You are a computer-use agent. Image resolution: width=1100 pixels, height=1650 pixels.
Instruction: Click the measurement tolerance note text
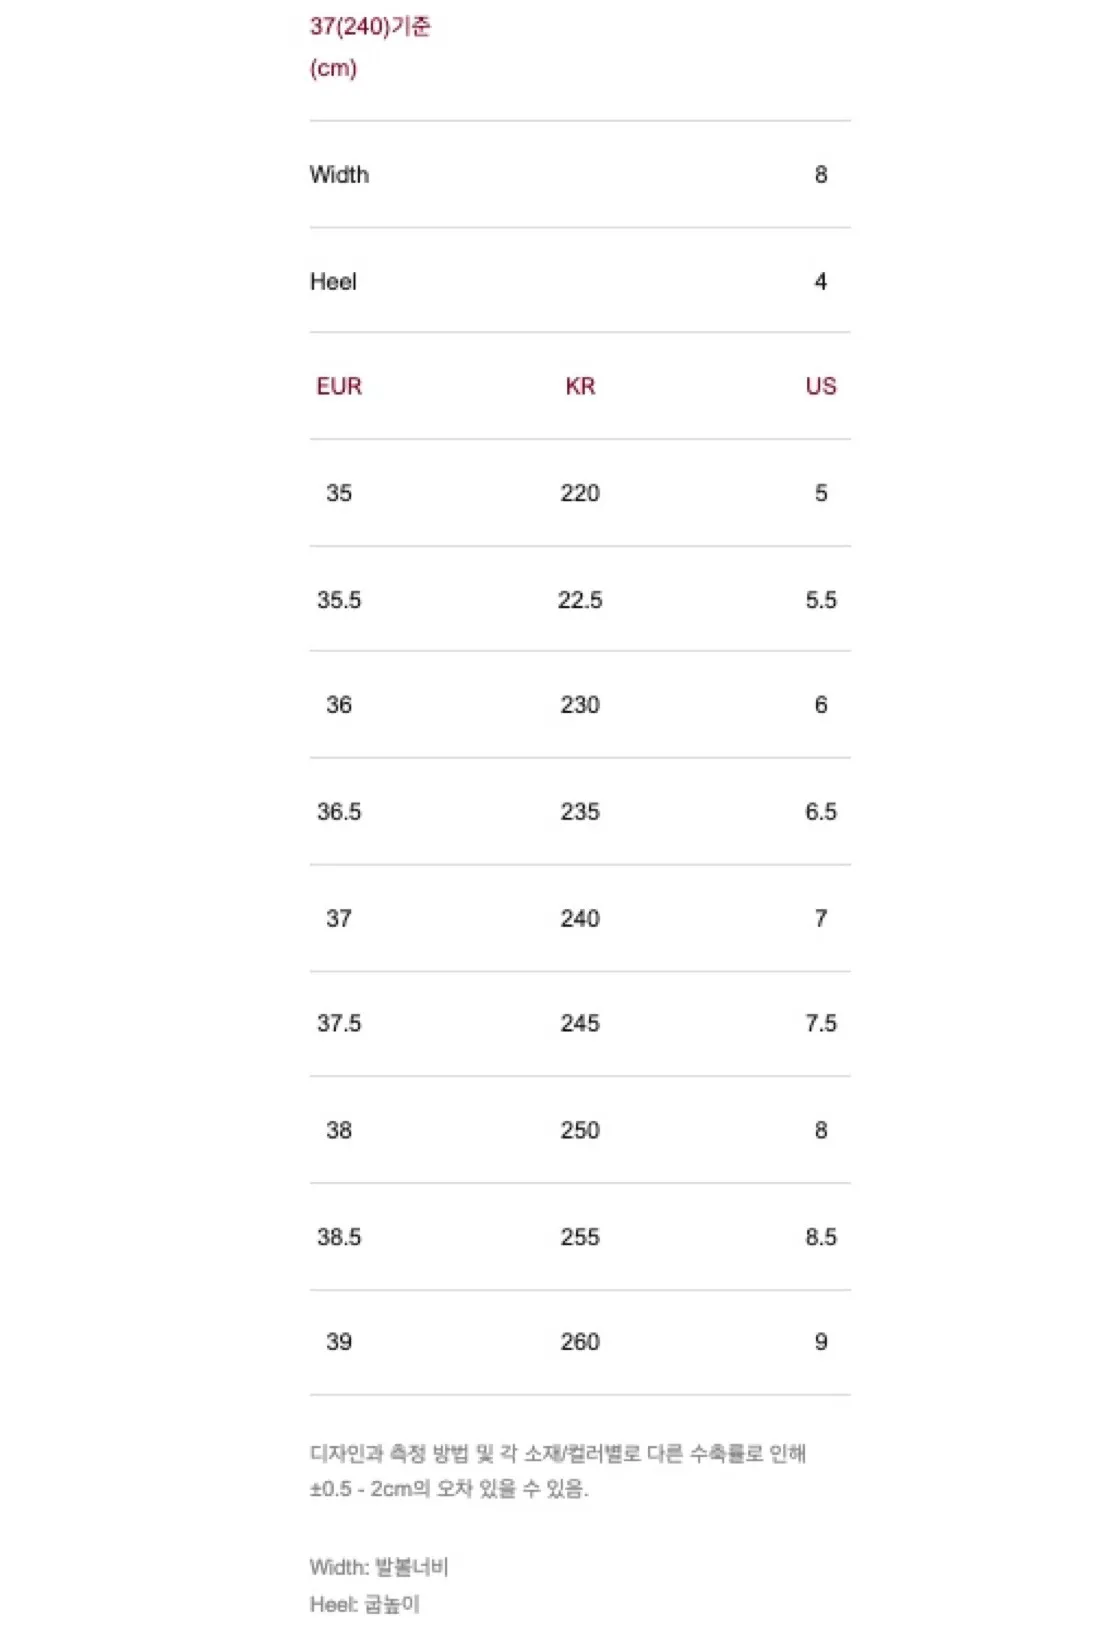click(558, 1471)
